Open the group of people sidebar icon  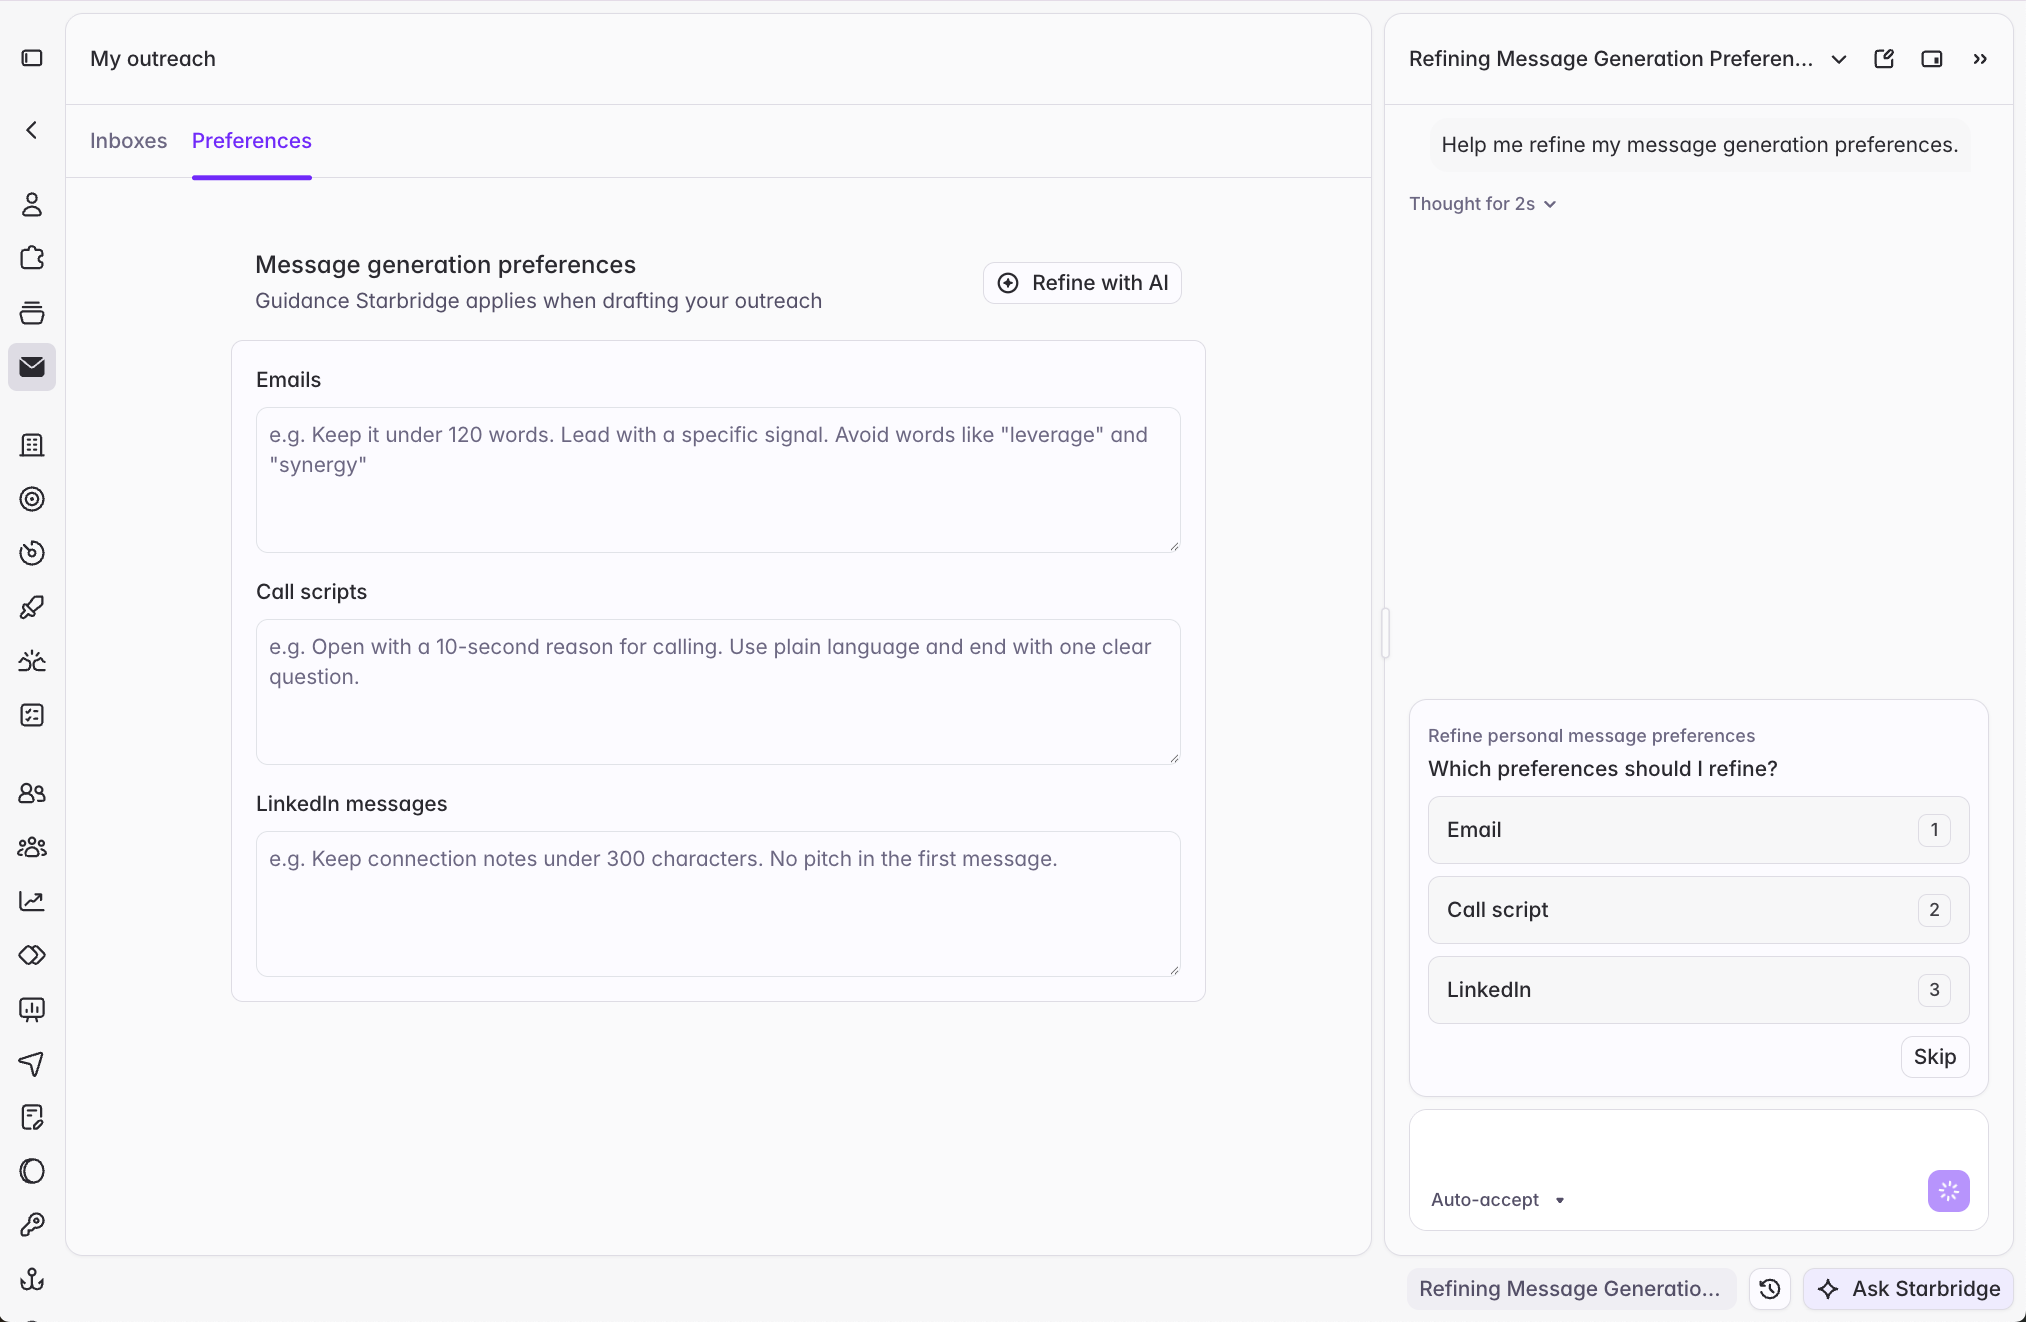pos(32,847)
